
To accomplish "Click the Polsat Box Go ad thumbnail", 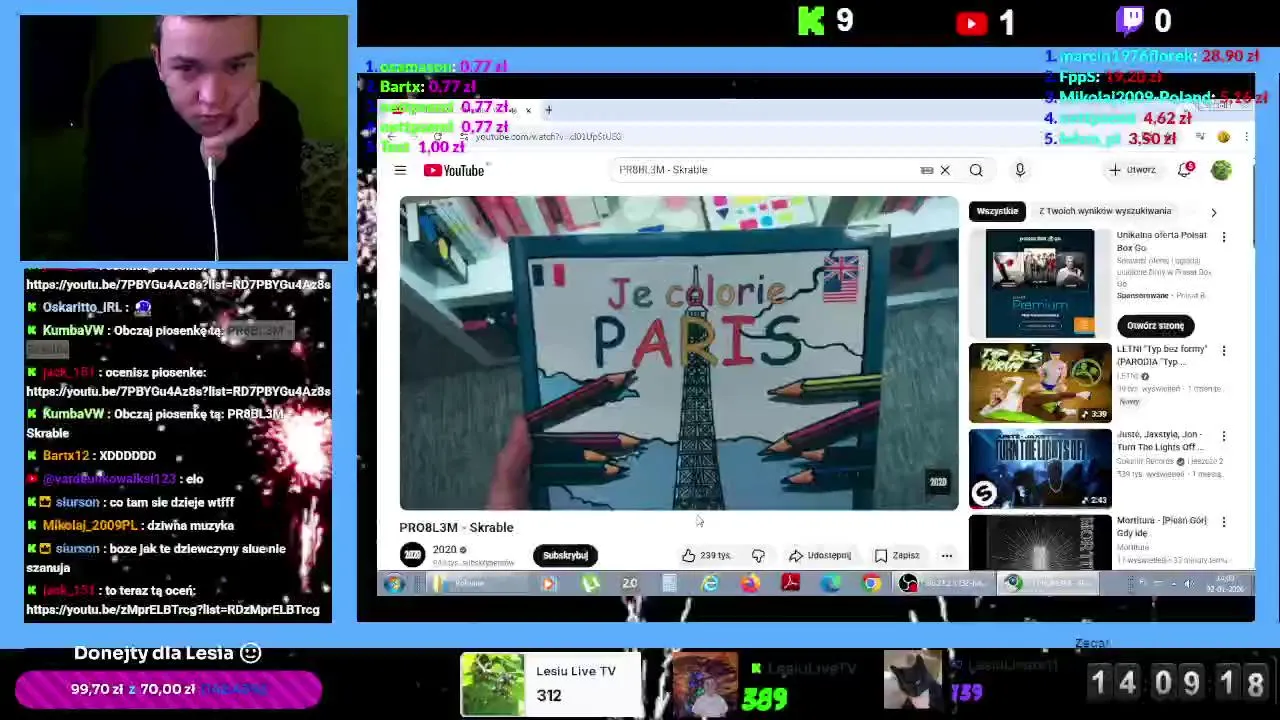I will pos(1040,284).
